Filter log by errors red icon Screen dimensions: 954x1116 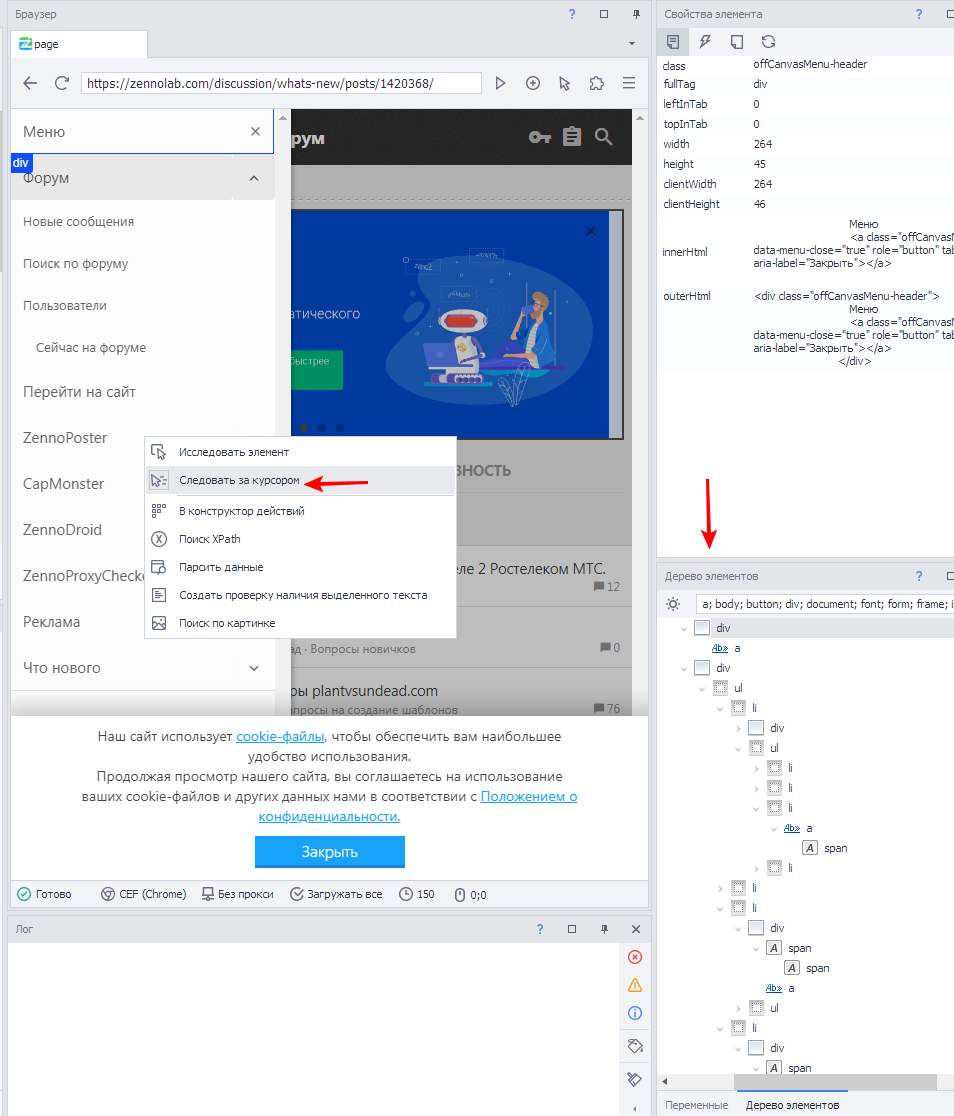tap(635, 957)
